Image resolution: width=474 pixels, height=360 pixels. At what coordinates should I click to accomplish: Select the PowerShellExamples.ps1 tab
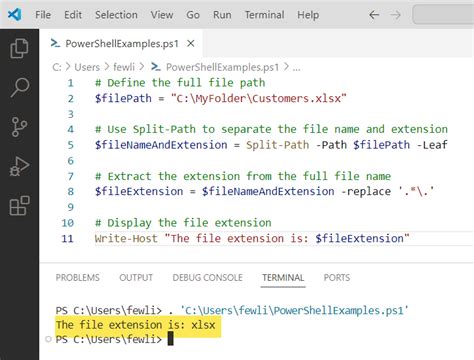point(122,44)
